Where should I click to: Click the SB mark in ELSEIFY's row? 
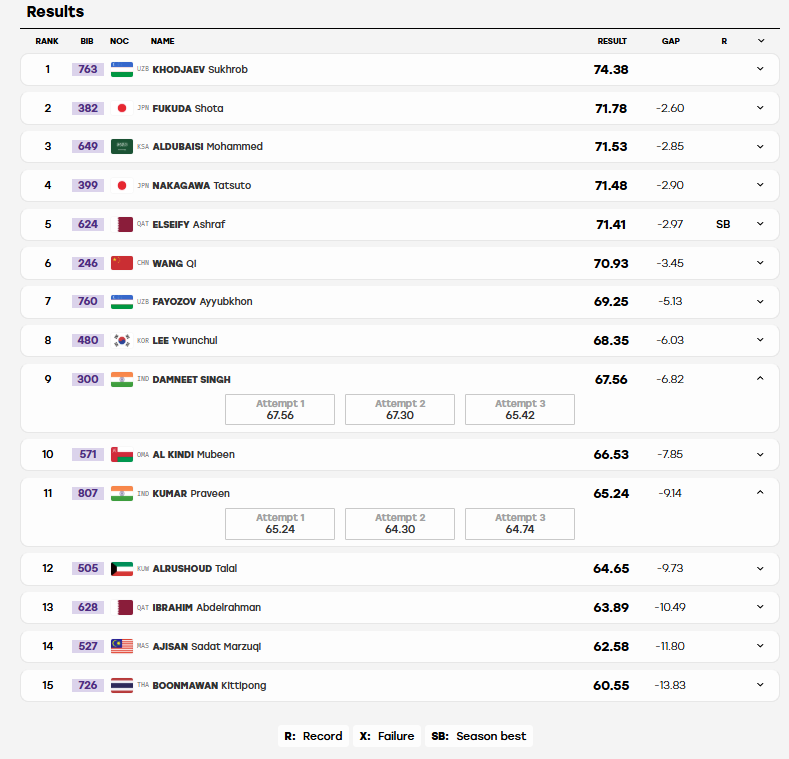pos(723,224)
